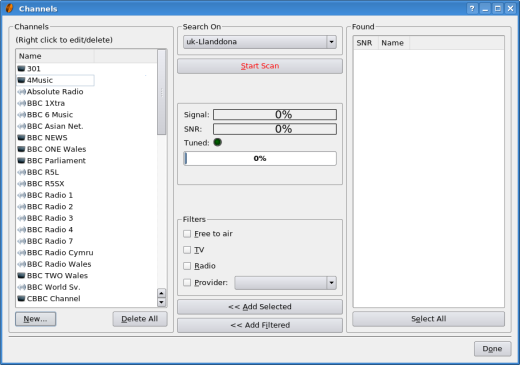
Task: Click the Name column in Found list
Action: coord(394,43)
